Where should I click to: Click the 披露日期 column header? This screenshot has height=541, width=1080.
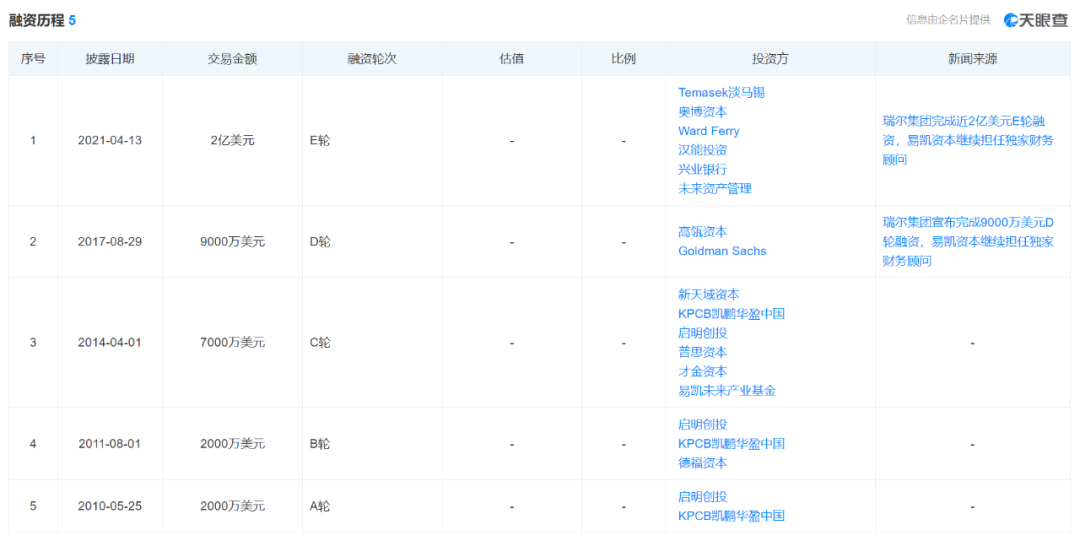pos(110,59)
